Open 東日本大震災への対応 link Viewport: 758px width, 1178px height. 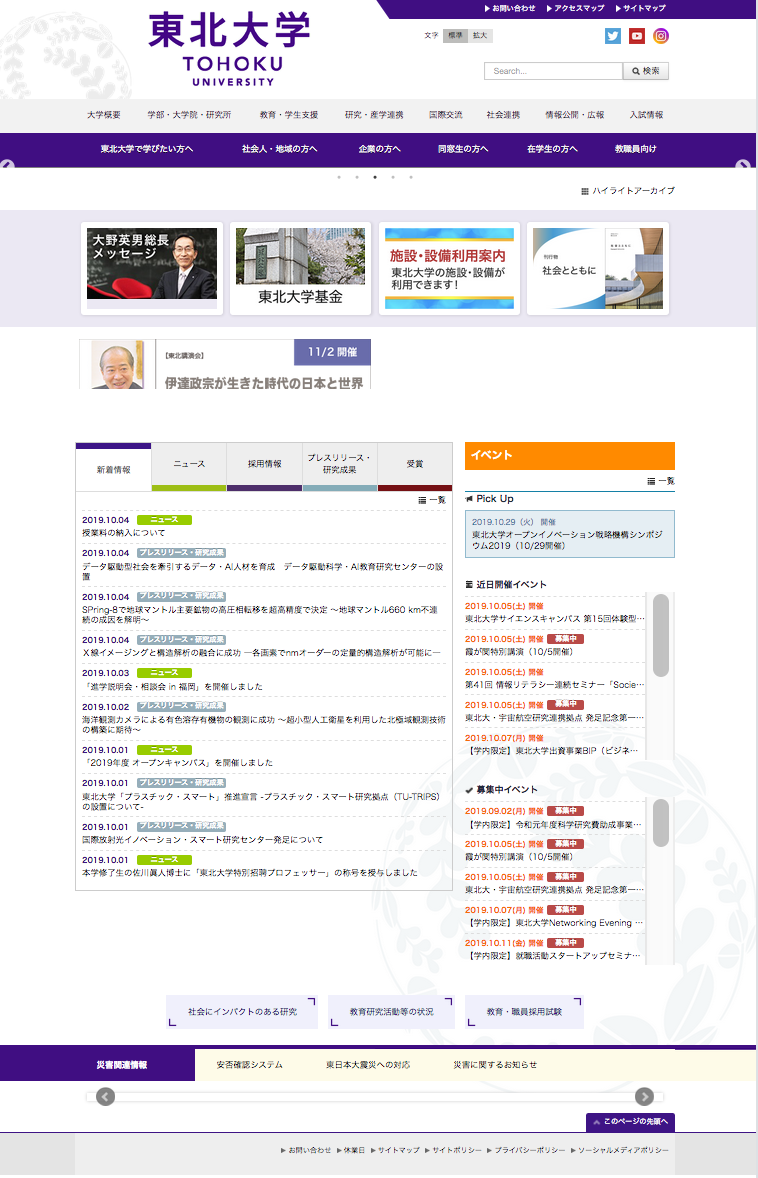368,1065
